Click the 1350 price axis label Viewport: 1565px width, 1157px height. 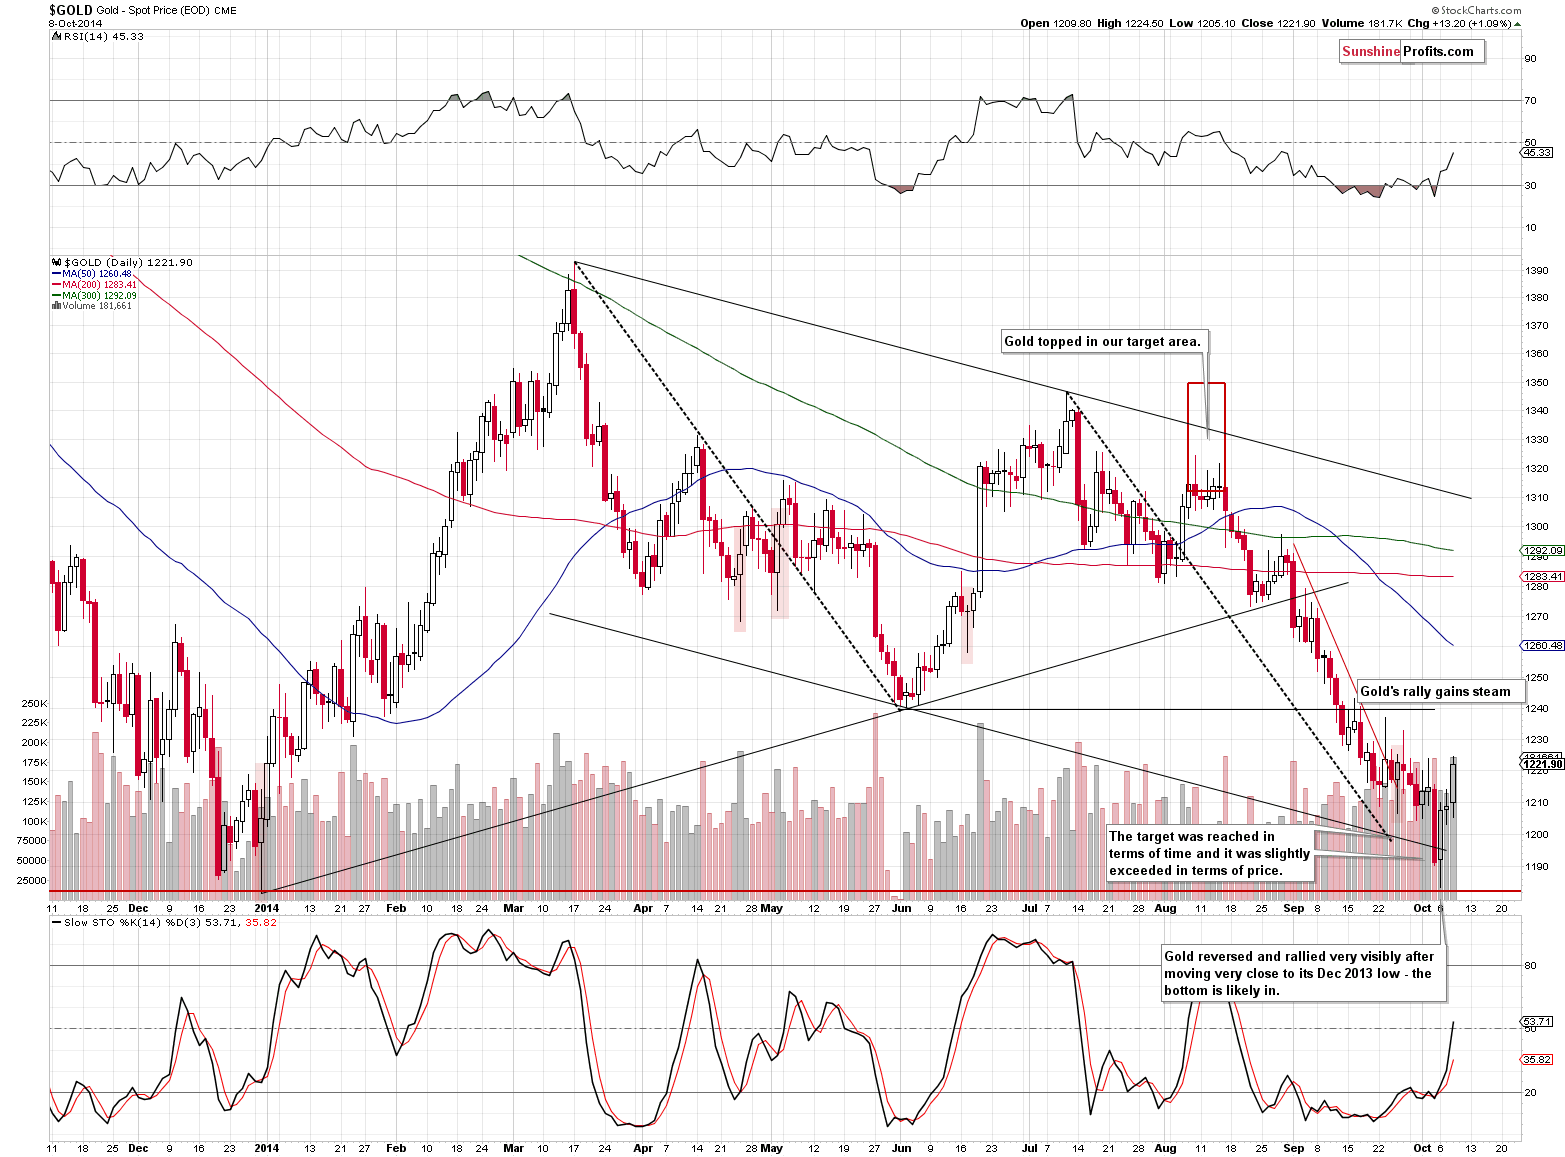[1537, 382]
